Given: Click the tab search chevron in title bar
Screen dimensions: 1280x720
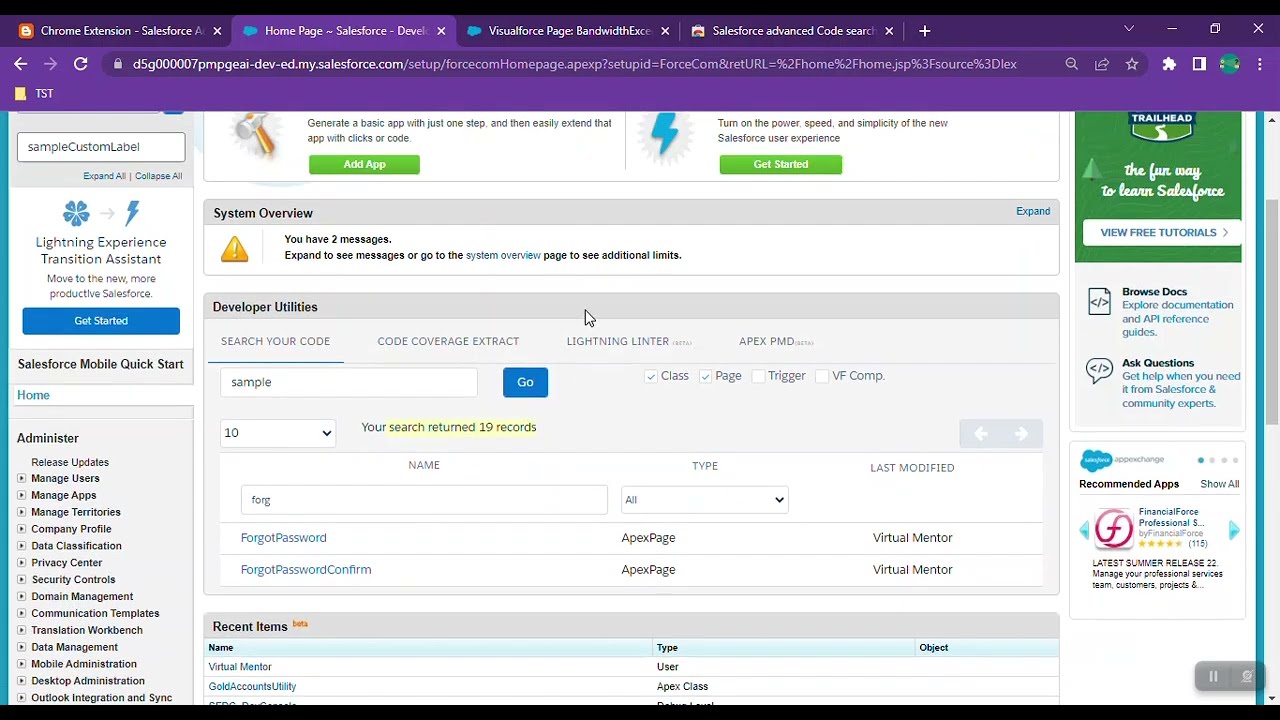Looking at the screenshot, I should click(1129, 30).
